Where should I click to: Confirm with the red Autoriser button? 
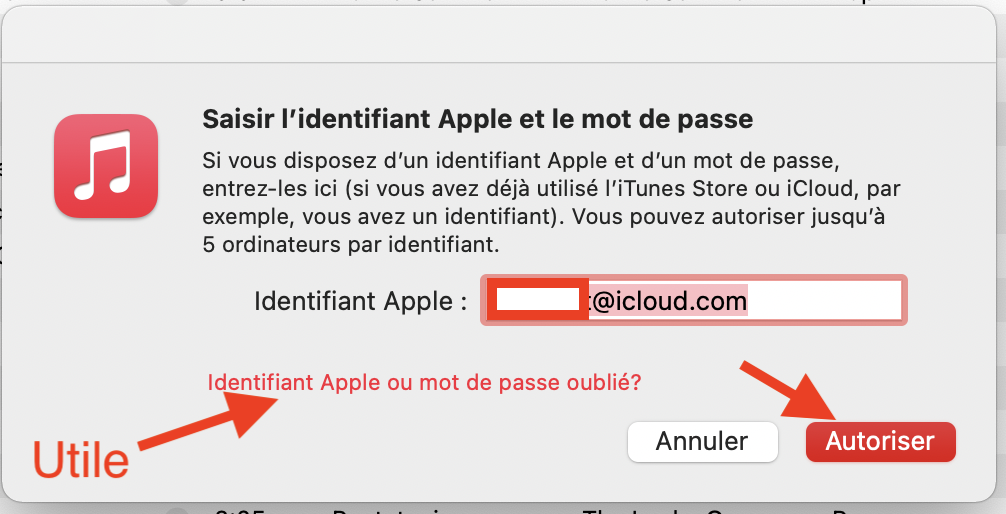pyautogui.click(x=880, y=441)
